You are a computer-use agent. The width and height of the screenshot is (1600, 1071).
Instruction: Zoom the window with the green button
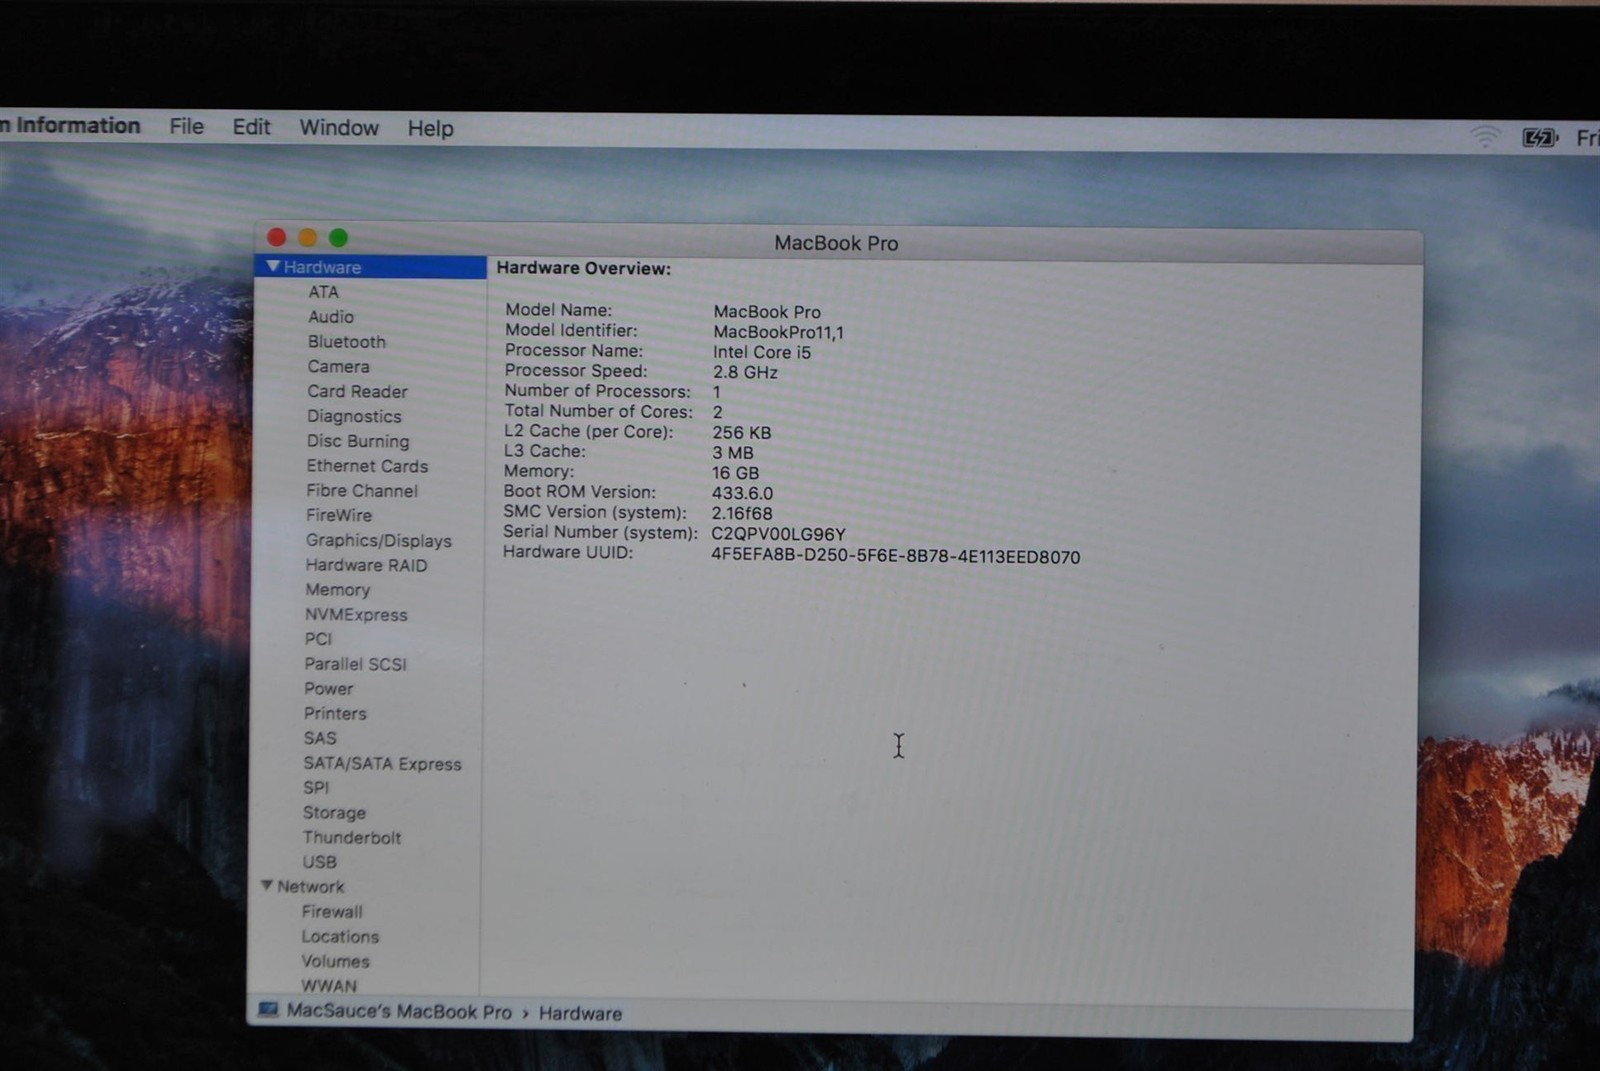coord(339,237)
